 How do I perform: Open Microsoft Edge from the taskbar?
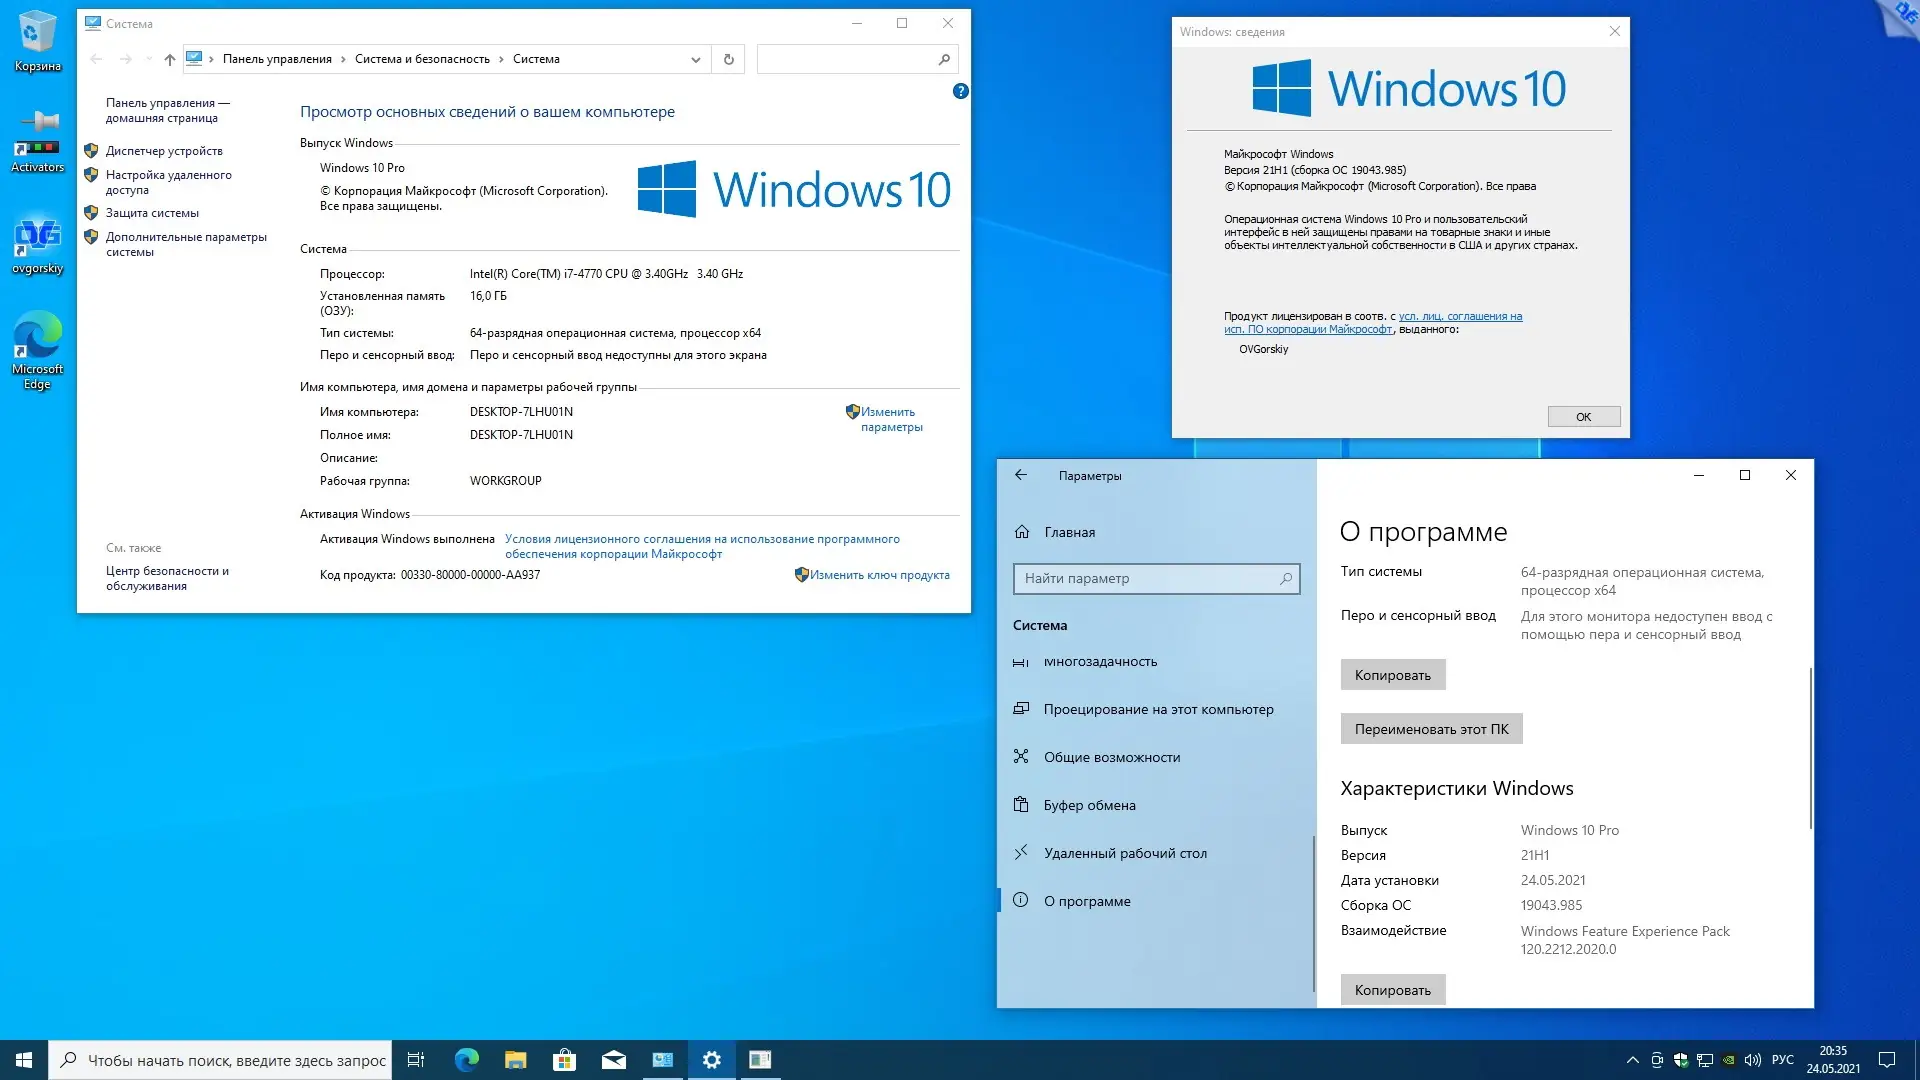467,1060
